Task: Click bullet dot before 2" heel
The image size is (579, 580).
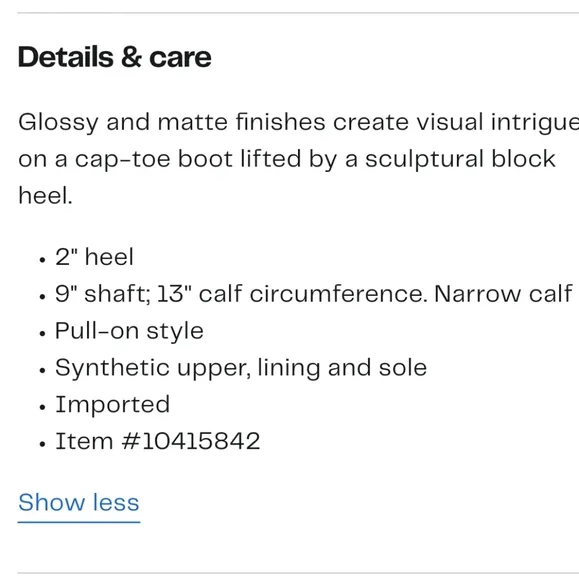Action: [42, 260]
